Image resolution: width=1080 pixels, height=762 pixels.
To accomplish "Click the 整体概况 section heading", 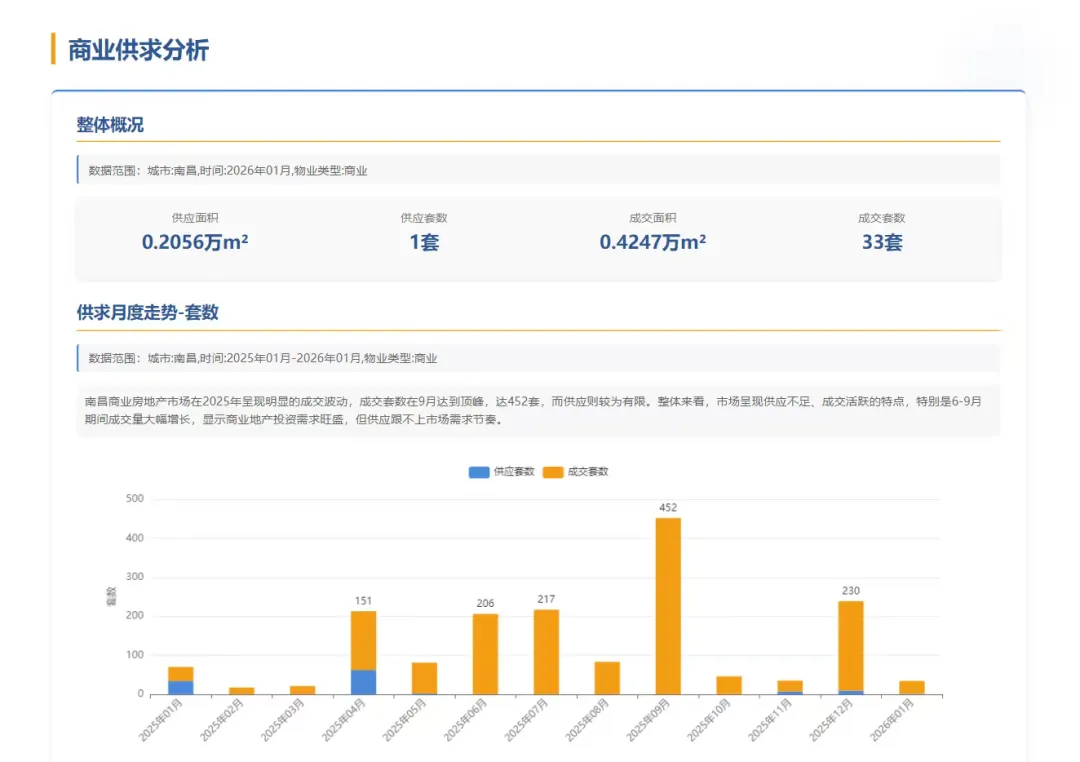I will tap(110, 125).
